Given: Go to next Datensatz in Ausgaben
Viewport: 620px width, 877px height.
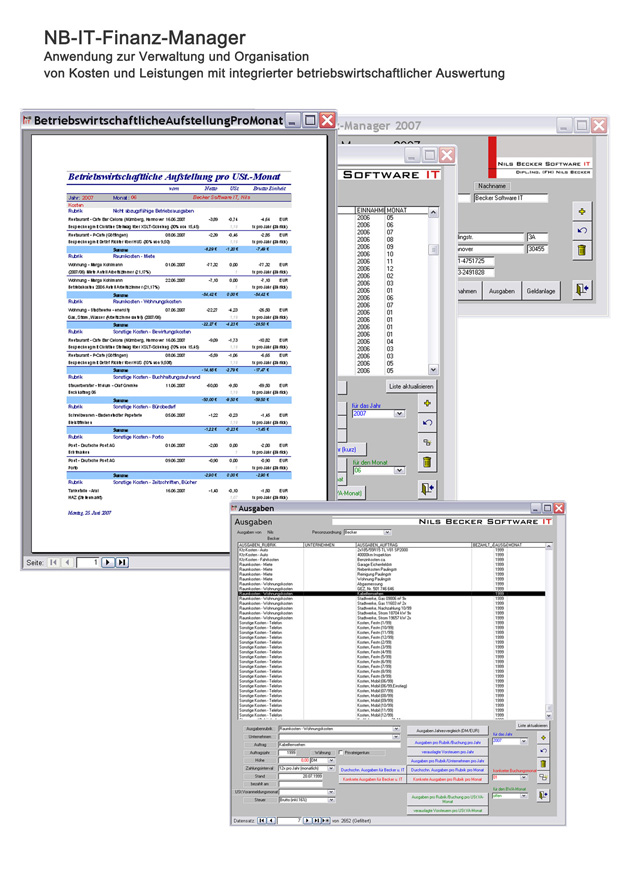Looking at the screenshot, I should [x=307, y=821].
